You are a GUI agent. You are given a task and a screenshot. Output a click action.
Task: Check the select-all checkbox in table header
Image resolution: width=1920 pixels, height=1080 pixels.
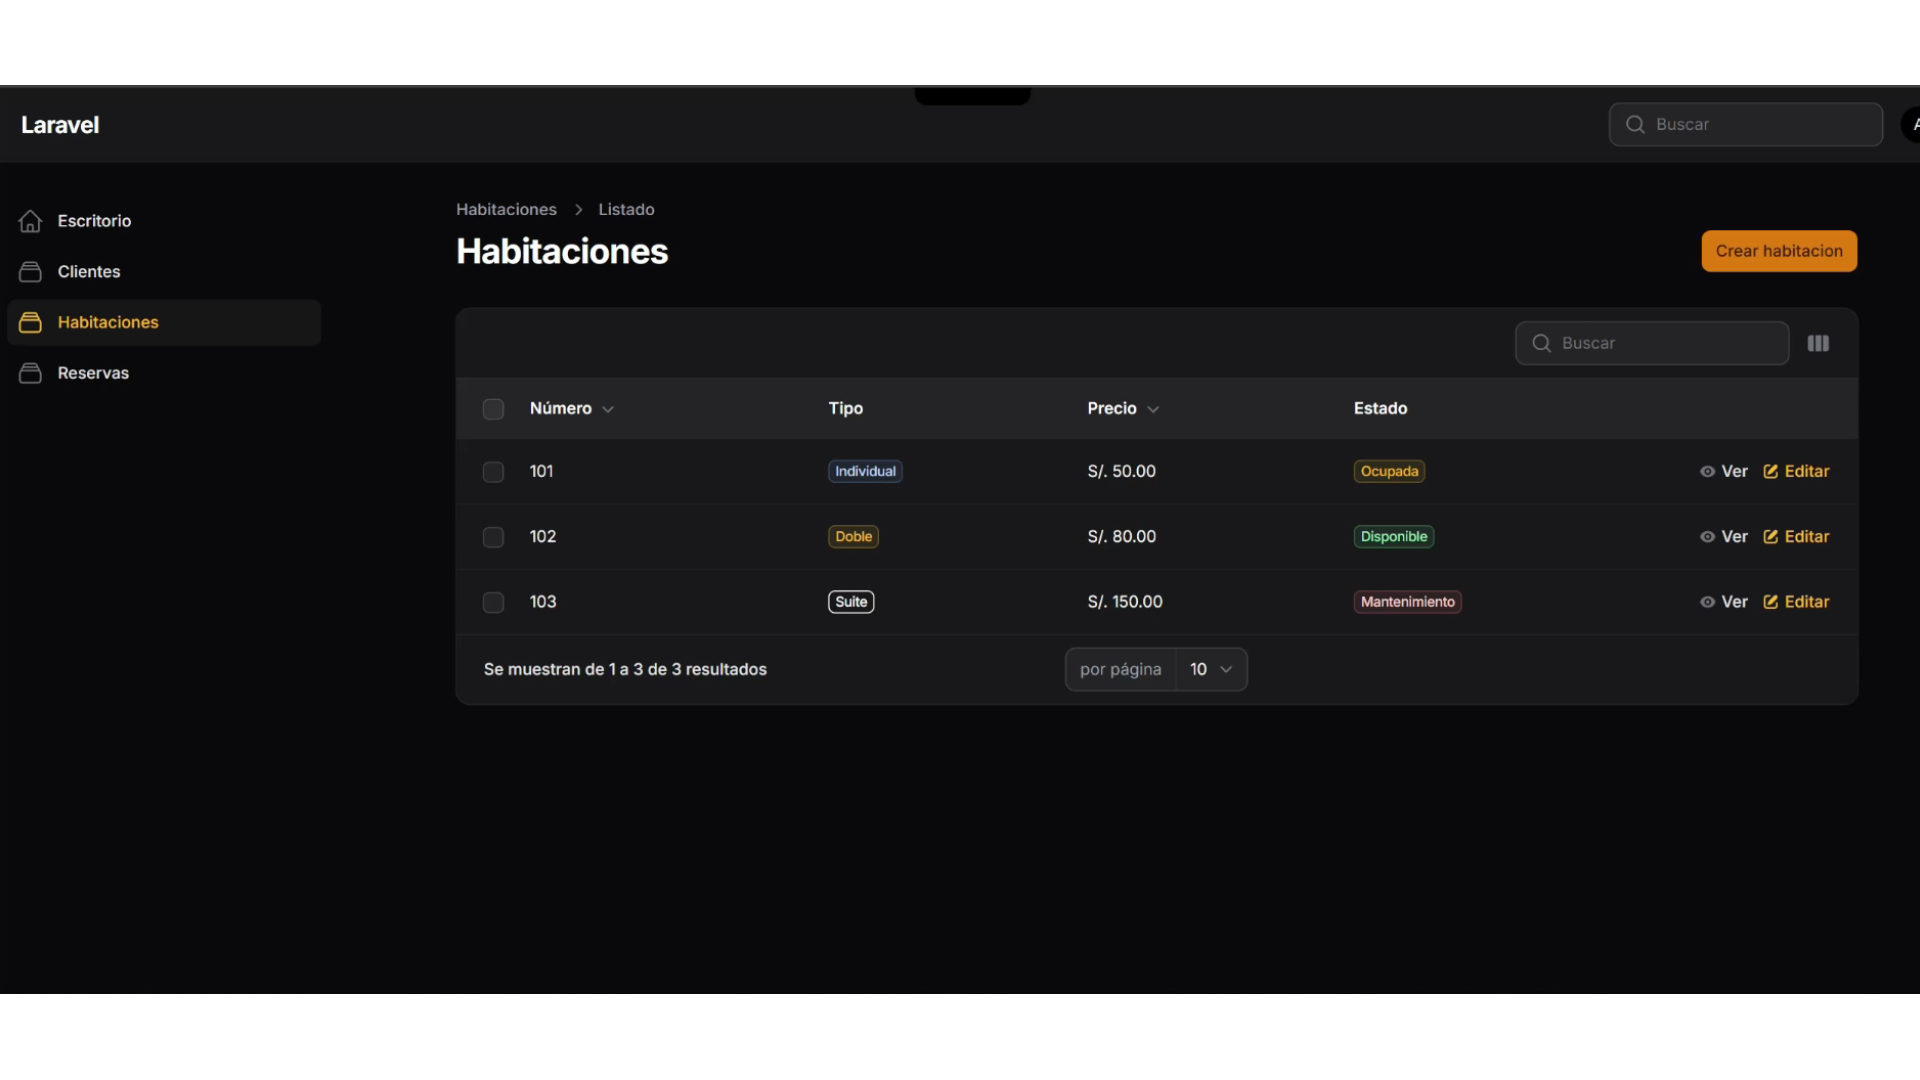pos(493,409)
